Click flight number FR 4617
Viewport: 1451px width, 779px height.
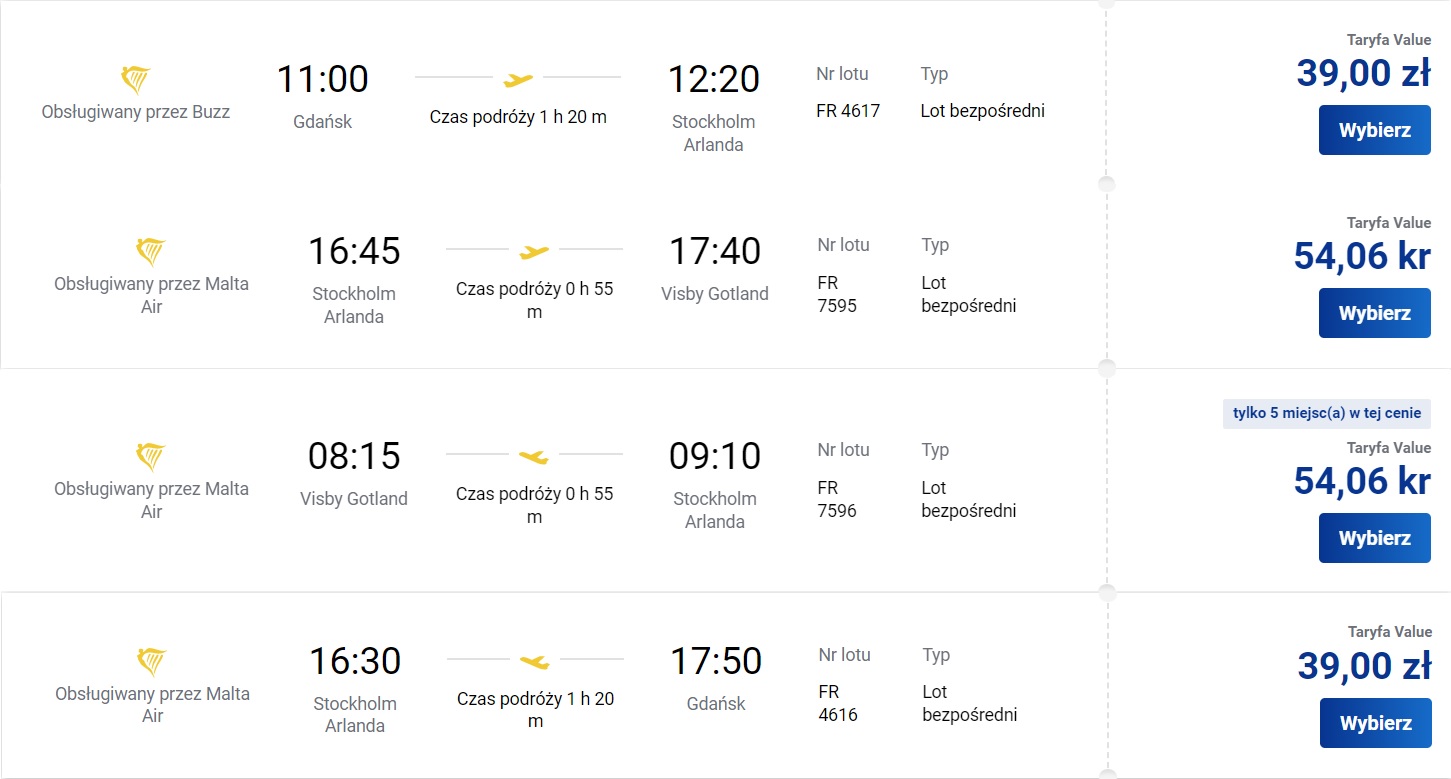click(x=848, y=111)
